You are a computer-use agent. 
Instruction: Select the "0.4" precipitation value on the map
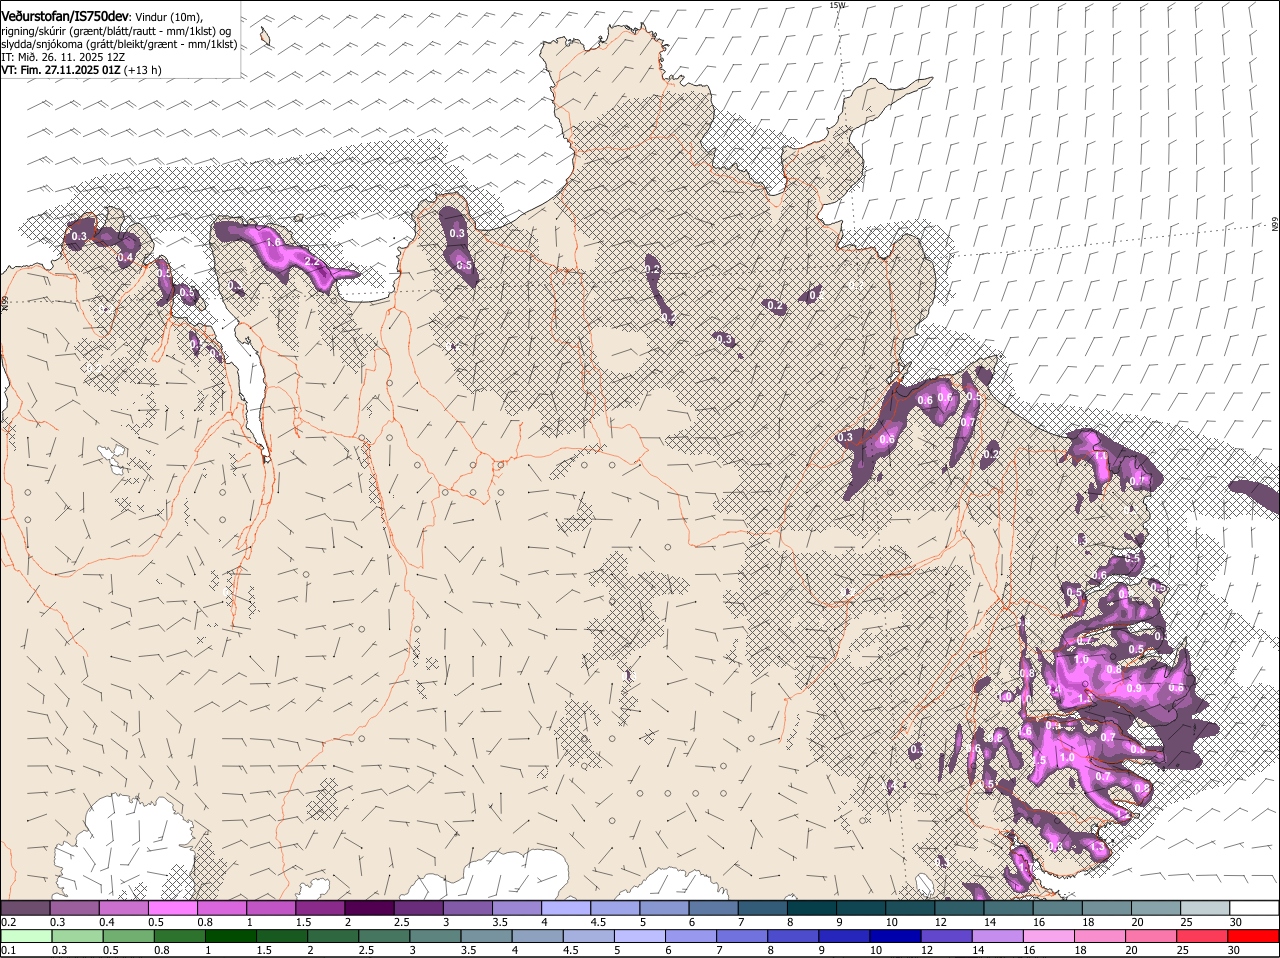coord(125,257)
